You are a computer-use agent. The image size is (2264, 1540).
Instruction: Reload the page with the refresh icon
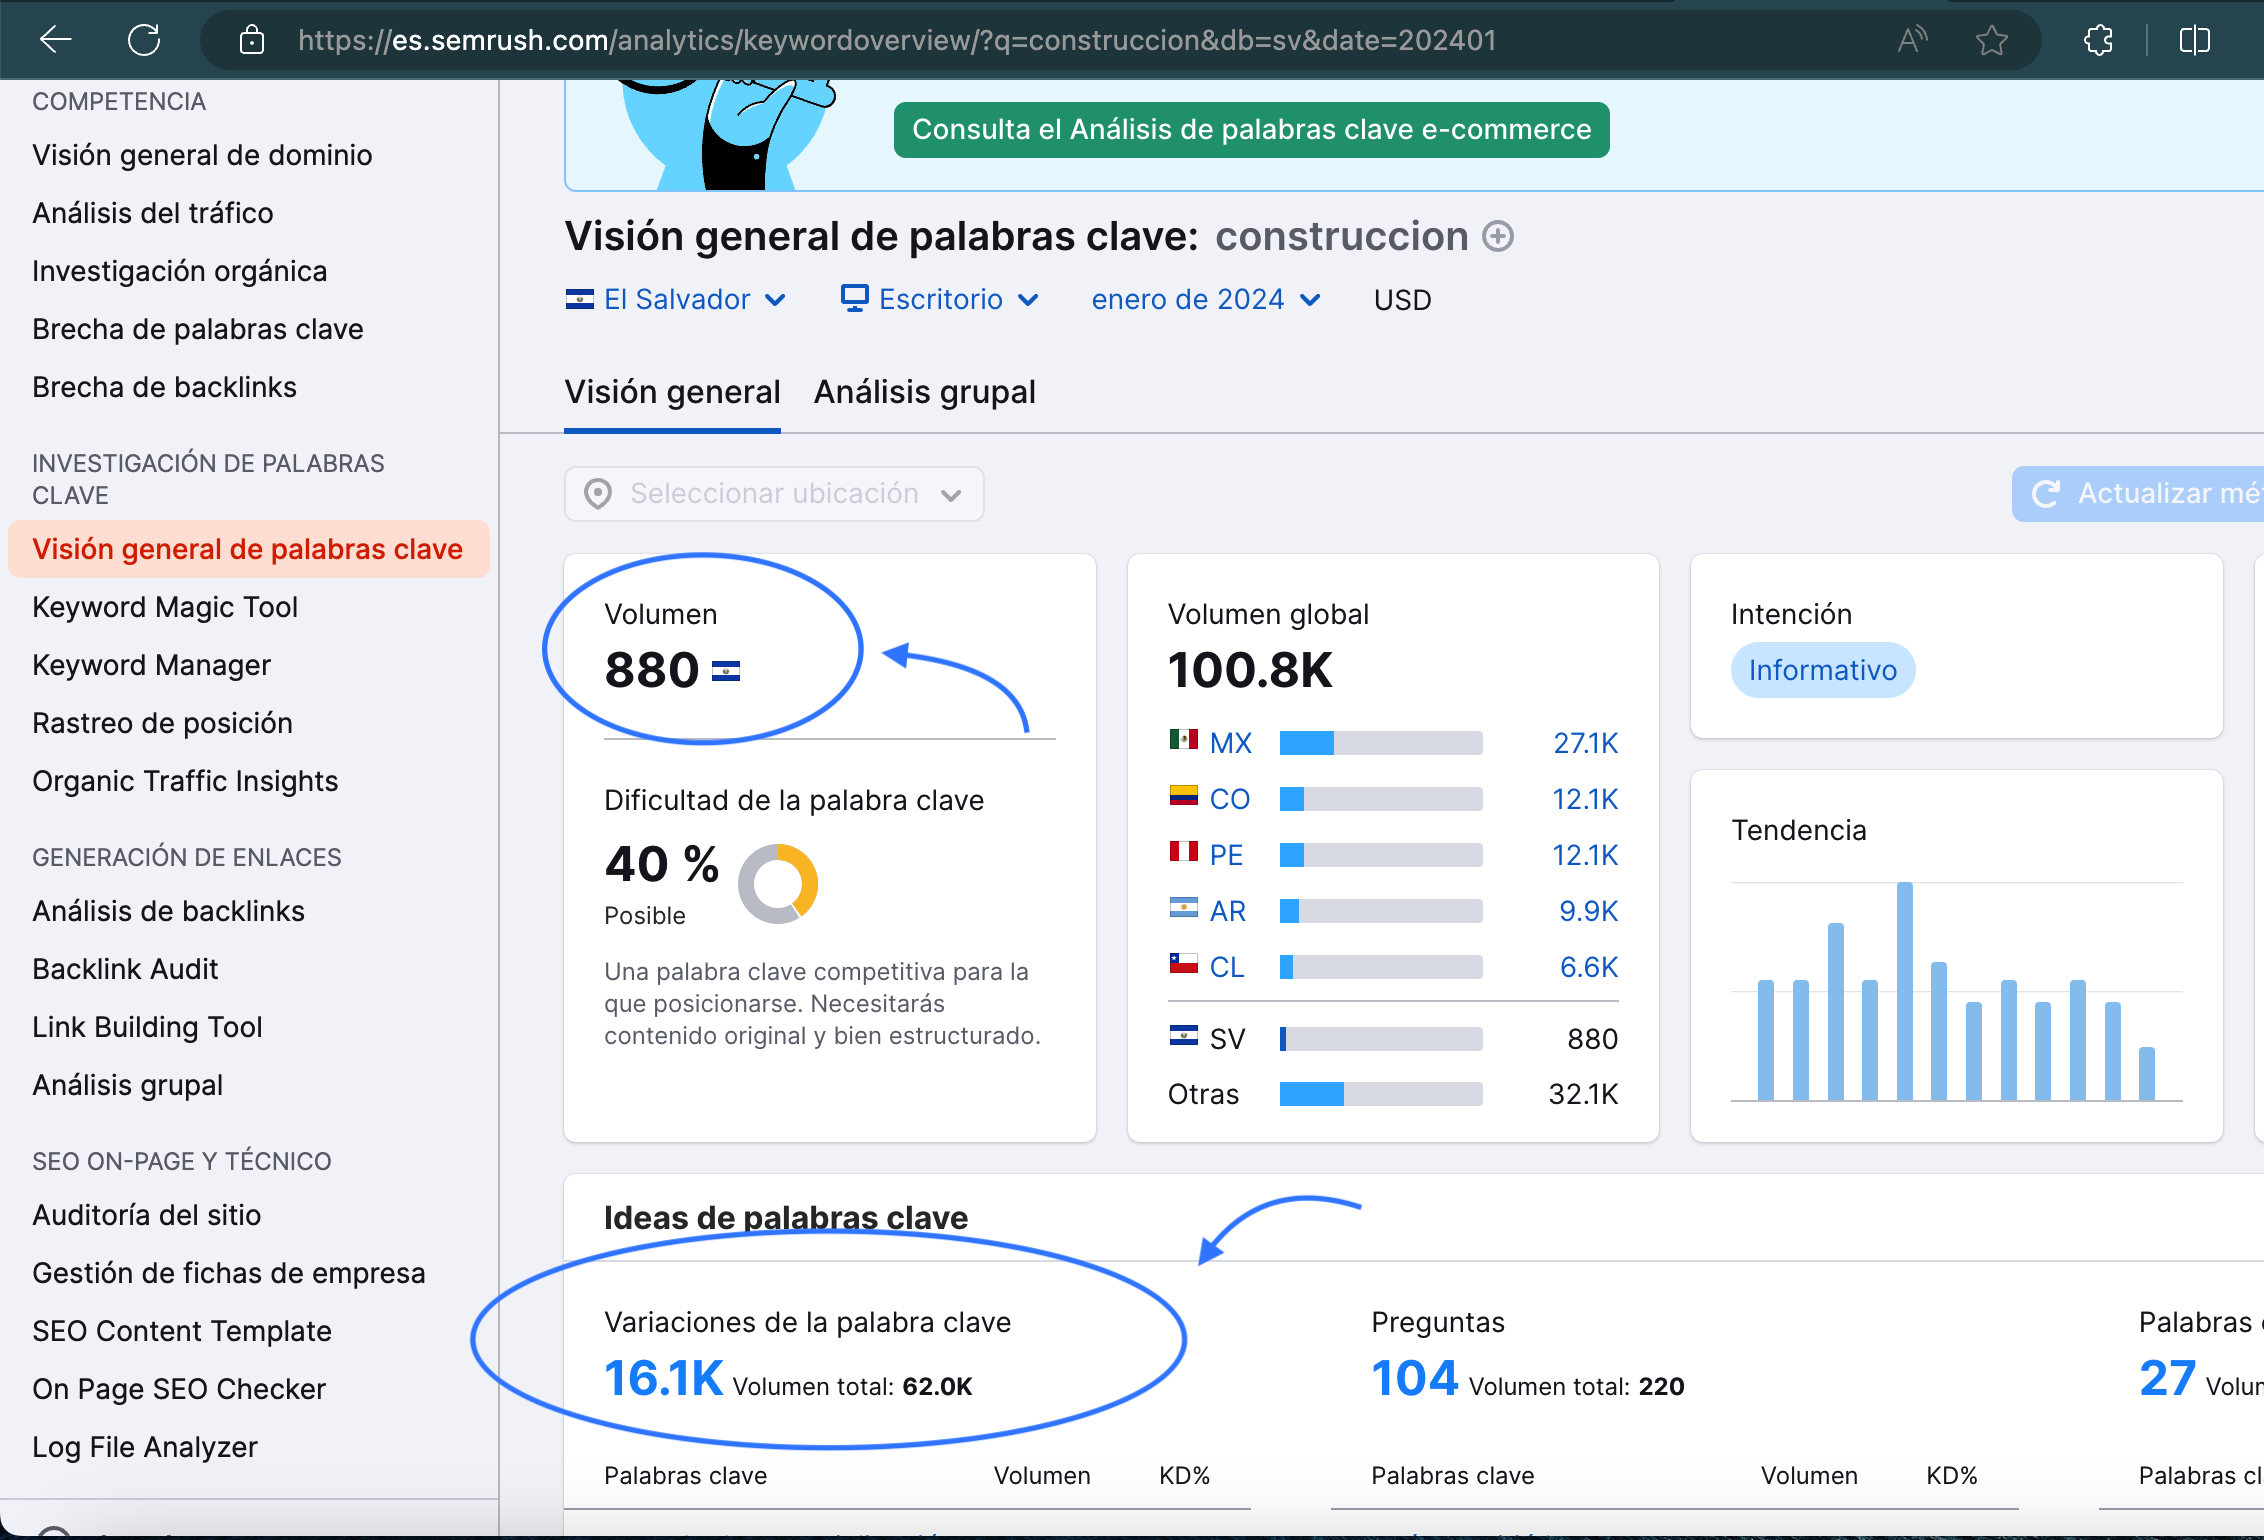[144, 40]
